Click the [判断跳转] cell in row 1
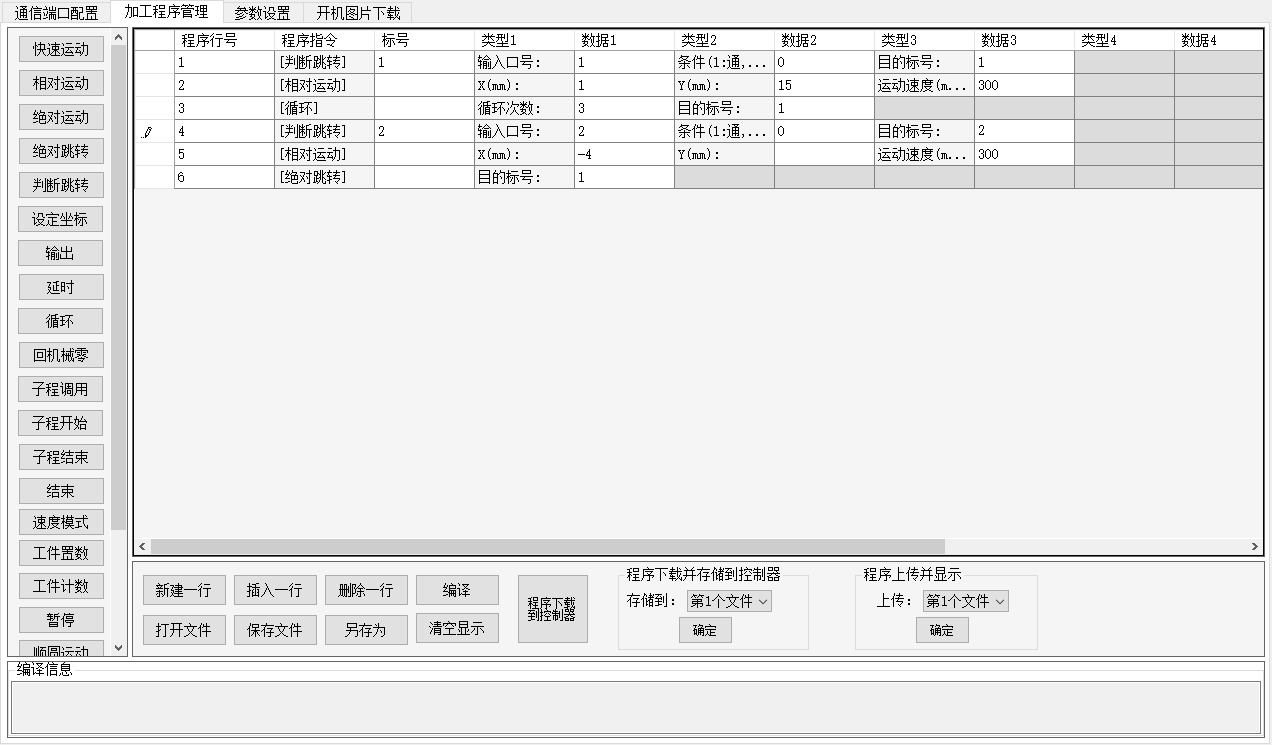Viewport: 1272px width, 745px height. coord(324,62)
